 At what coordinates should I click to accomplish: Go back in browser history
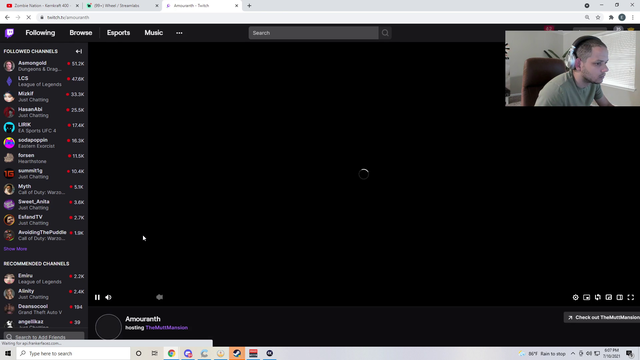[x=7, y=18]
